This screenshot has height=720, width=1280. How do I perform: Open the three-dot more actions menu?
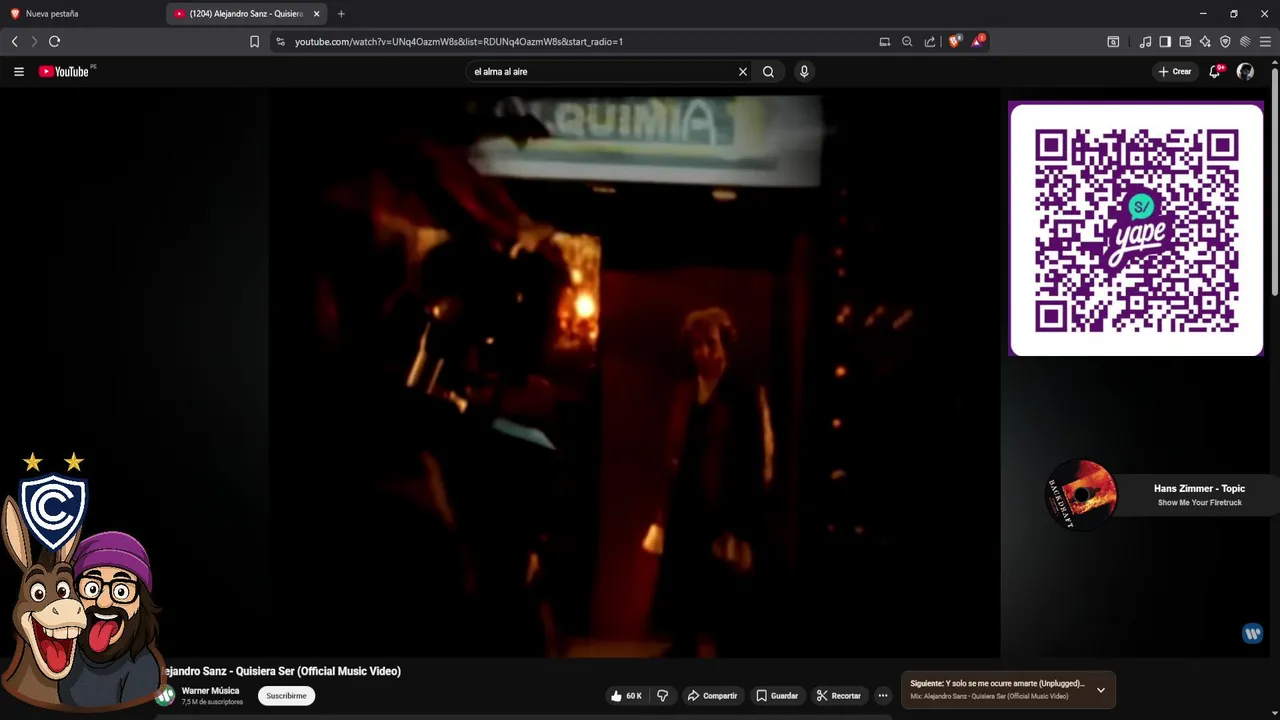click(x=883, y=696)
